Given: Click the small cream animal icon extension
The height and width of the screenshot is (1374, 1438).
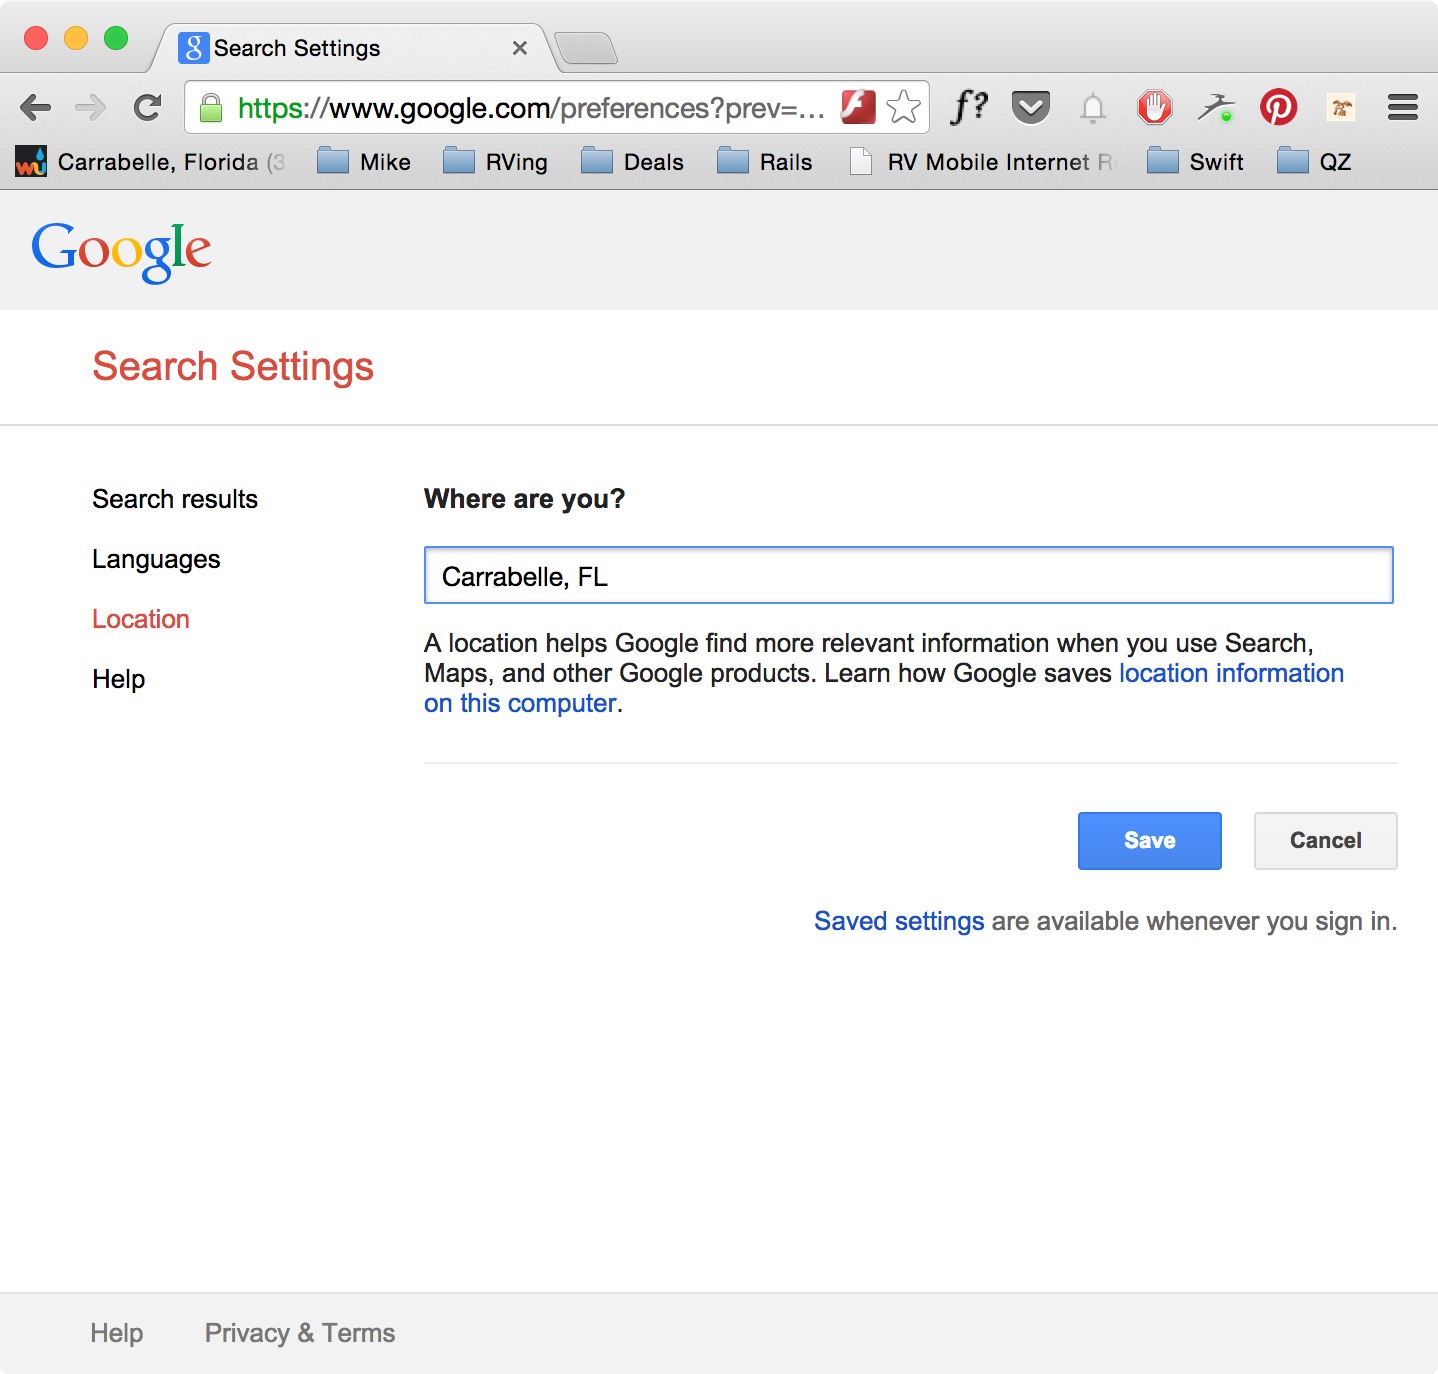Looking at the screenshot, I should tap(1341, 107).
